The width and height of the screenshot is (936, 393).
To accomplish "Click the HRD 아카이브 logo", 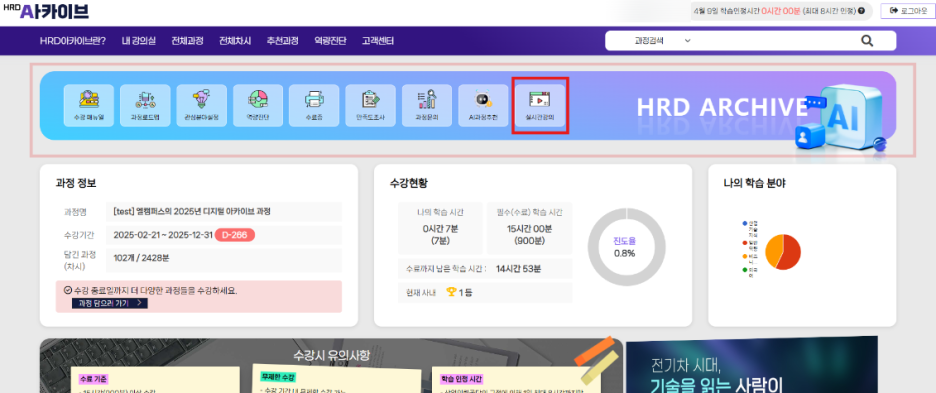I will pyautogui.click(x=45, y=11).
